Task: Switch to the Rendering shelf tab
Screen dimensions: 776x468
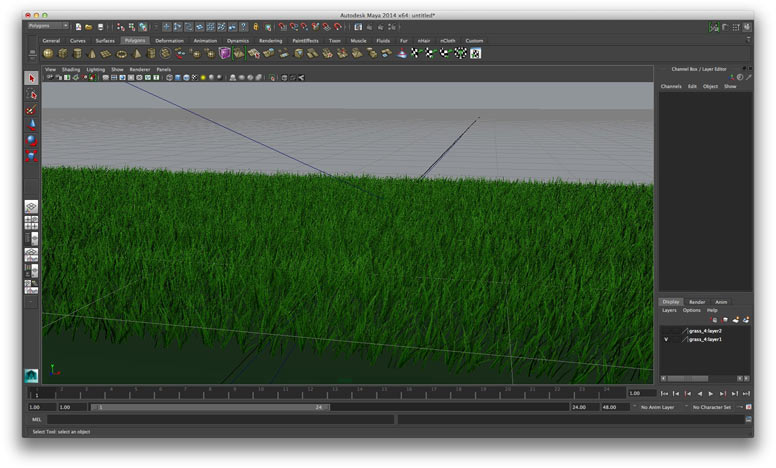Action: [270, 41]
